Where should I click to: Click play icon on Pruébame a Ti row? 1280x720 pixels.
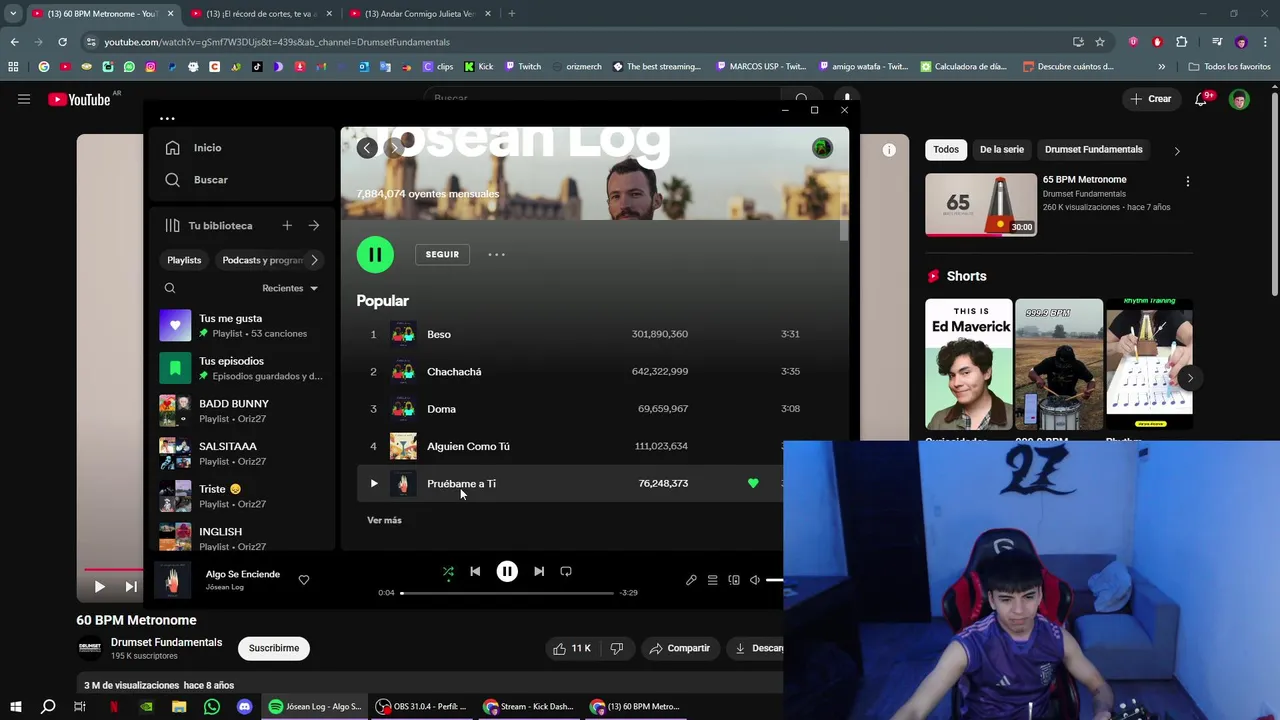(x=374, y=484)
